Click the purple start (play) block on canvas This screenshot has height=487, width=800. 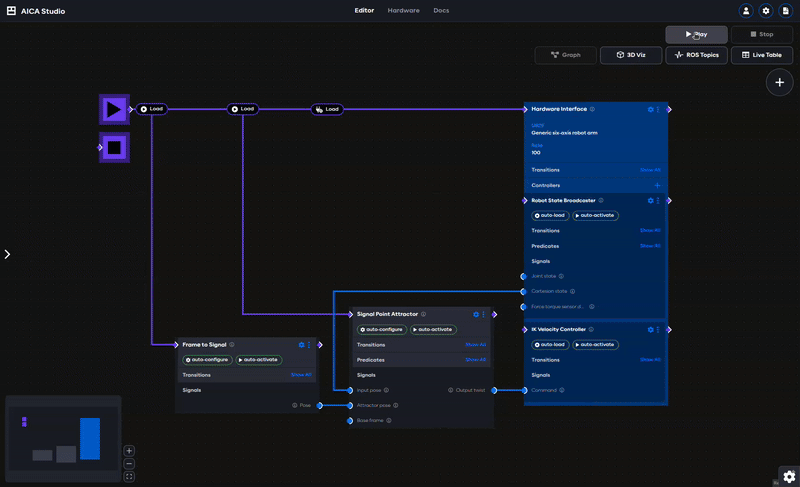point(114,109)
